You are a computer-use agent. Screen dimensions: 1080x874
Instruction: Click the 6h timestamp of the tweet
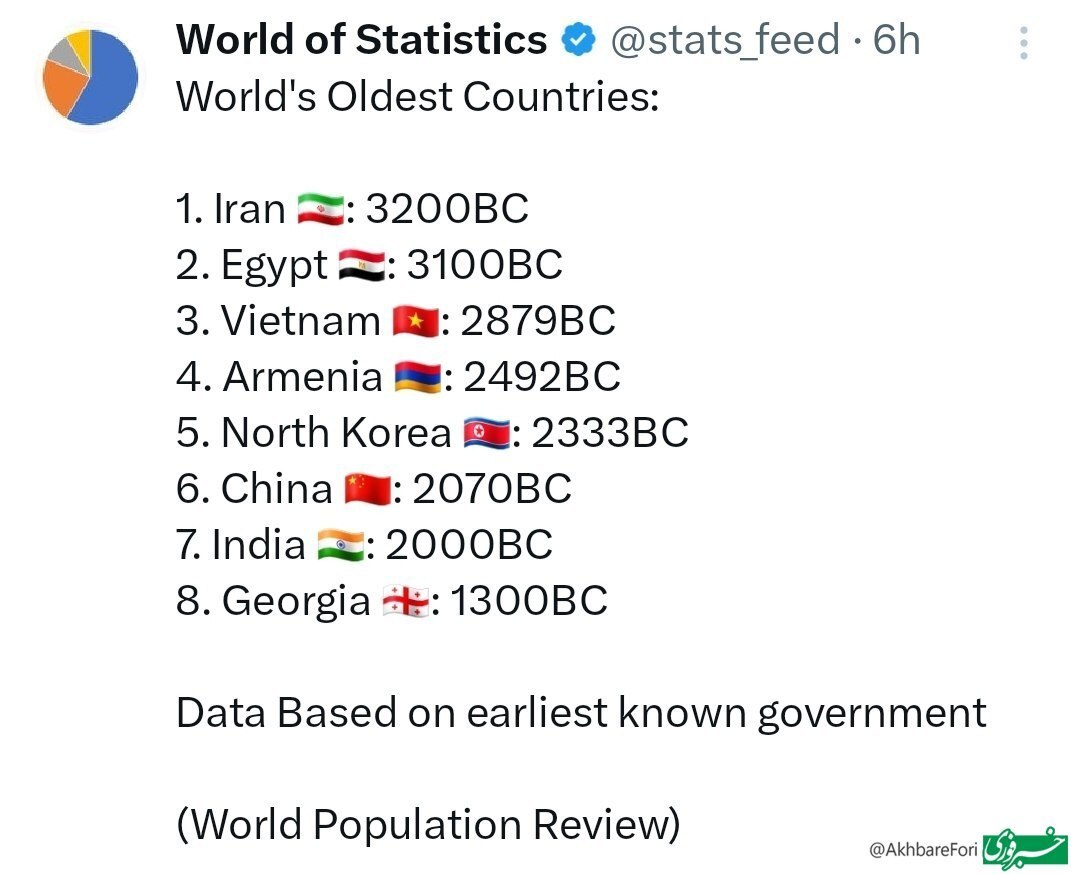(896, 40)
